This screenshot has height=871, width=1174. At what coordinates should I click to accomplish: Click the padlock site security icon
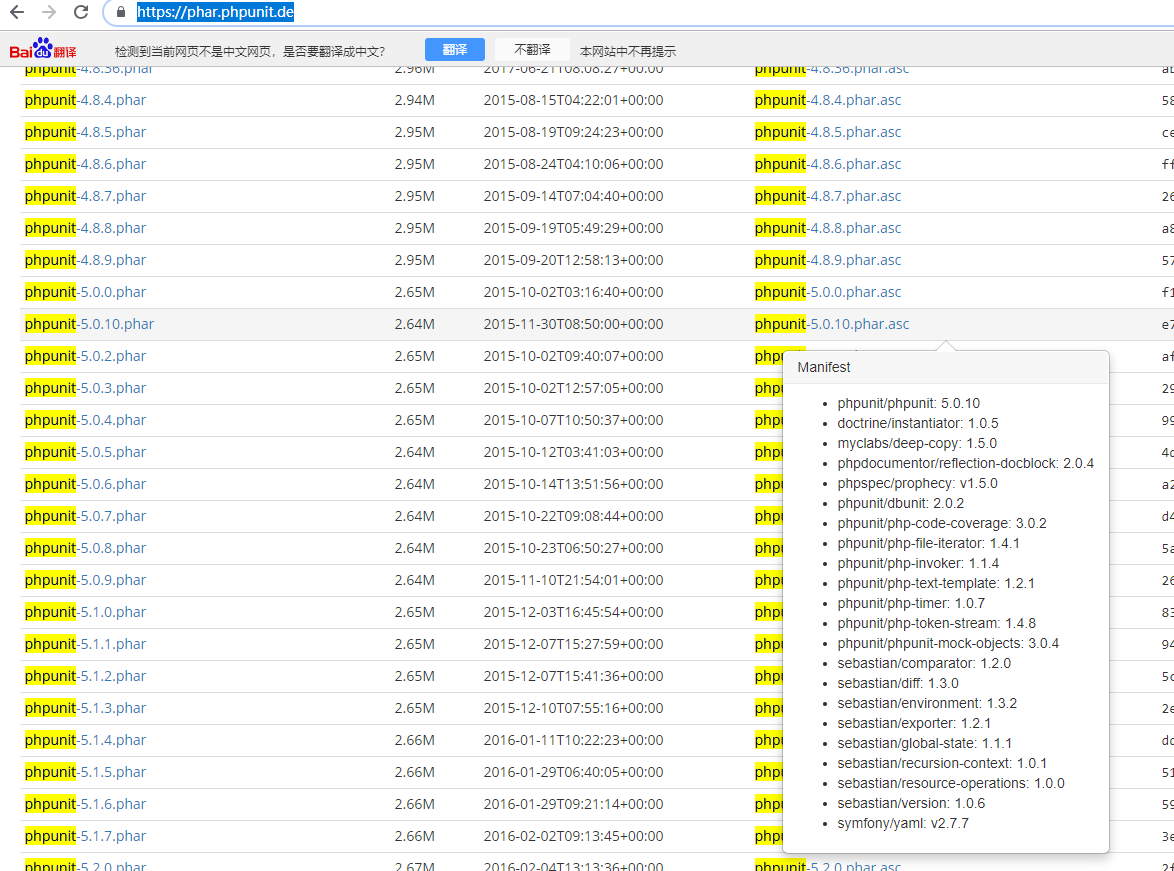[121, 13]
